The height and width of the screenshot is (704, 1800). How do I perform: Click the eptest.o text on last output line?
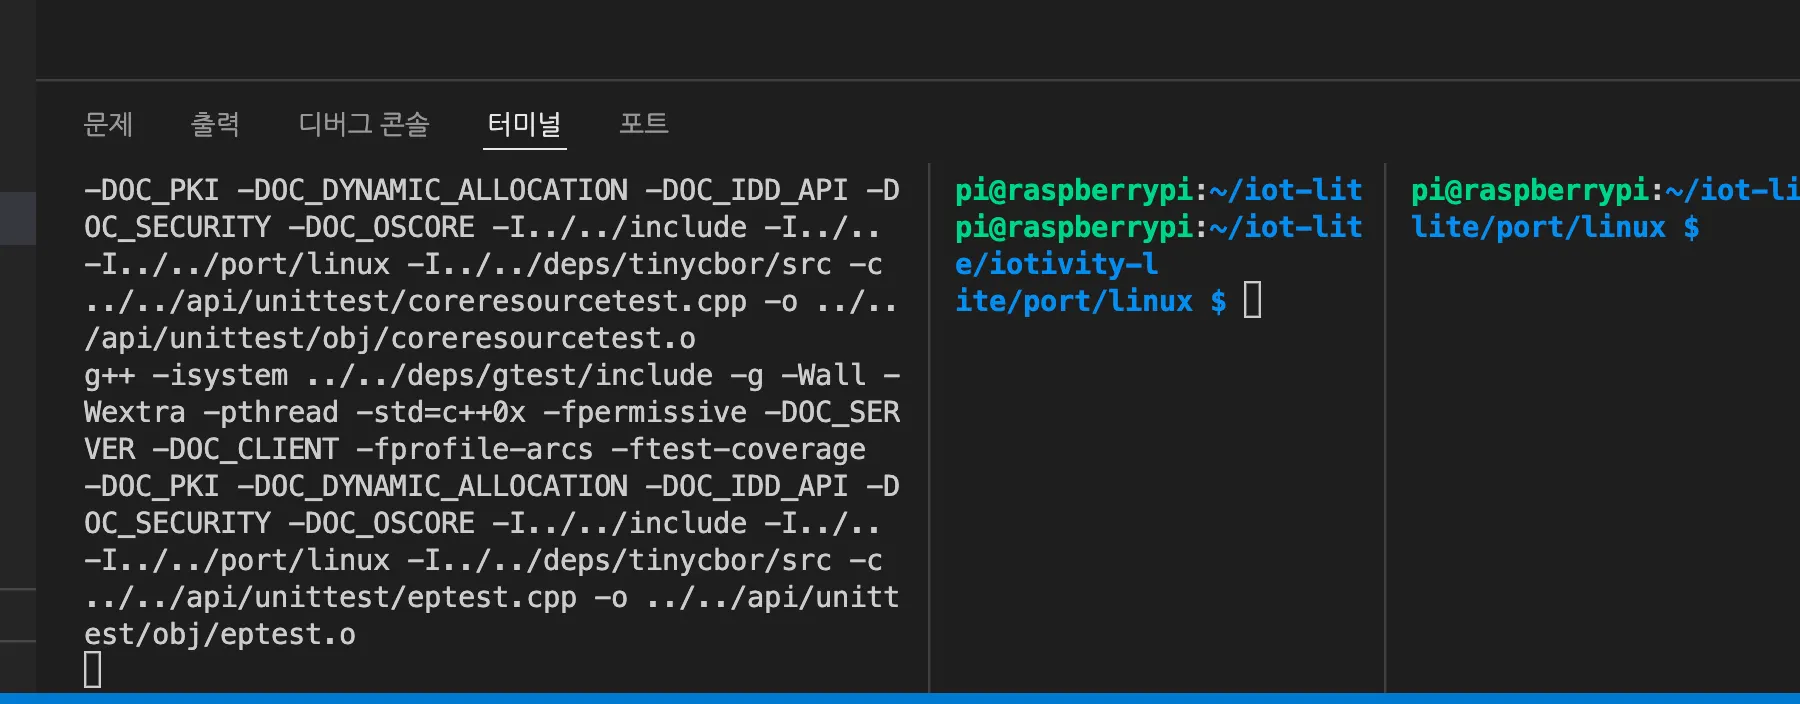coord(288,635)
